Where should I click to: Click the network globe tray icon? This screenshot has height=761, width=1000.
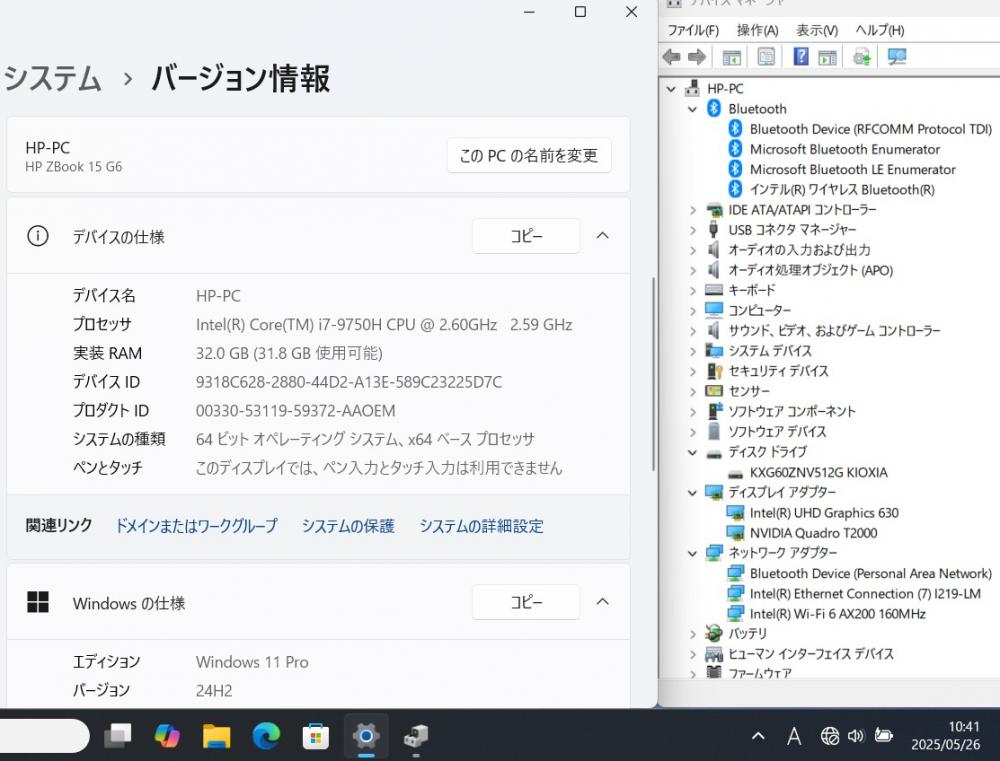coord(830,736)
